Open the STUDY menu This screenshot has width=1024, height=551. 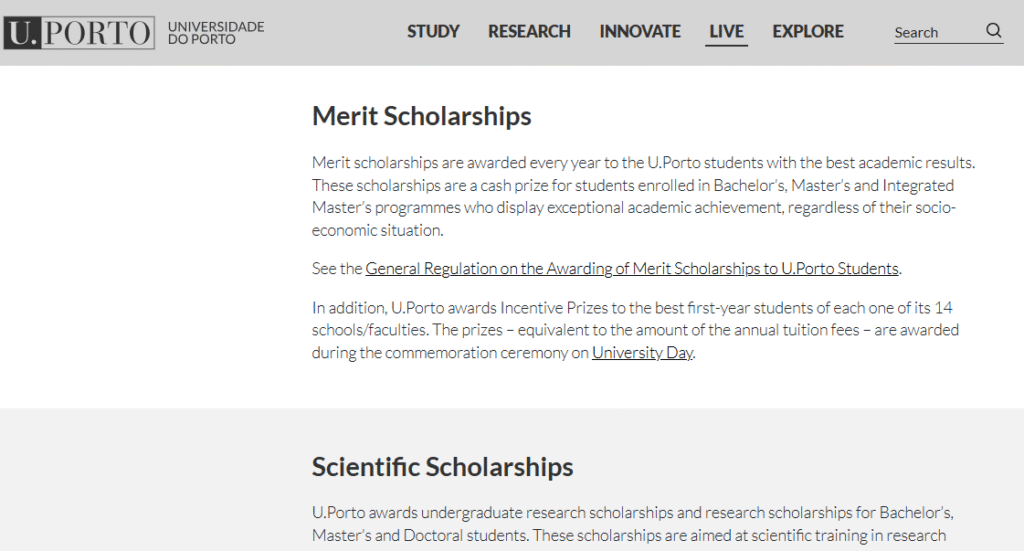pyautogui.click(x=433, y=31)
